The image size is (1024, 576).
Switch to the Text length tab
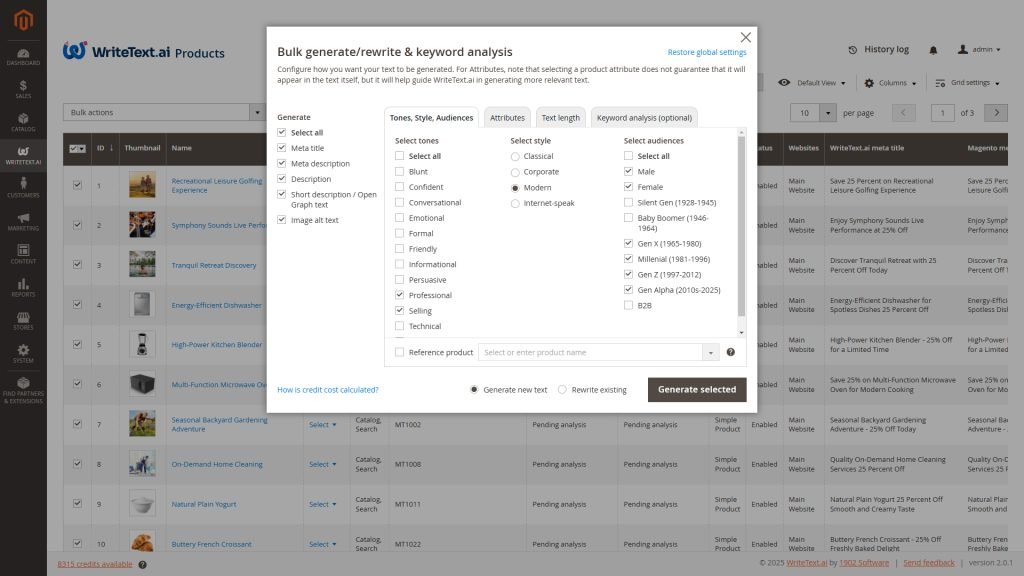pos(560,118)
